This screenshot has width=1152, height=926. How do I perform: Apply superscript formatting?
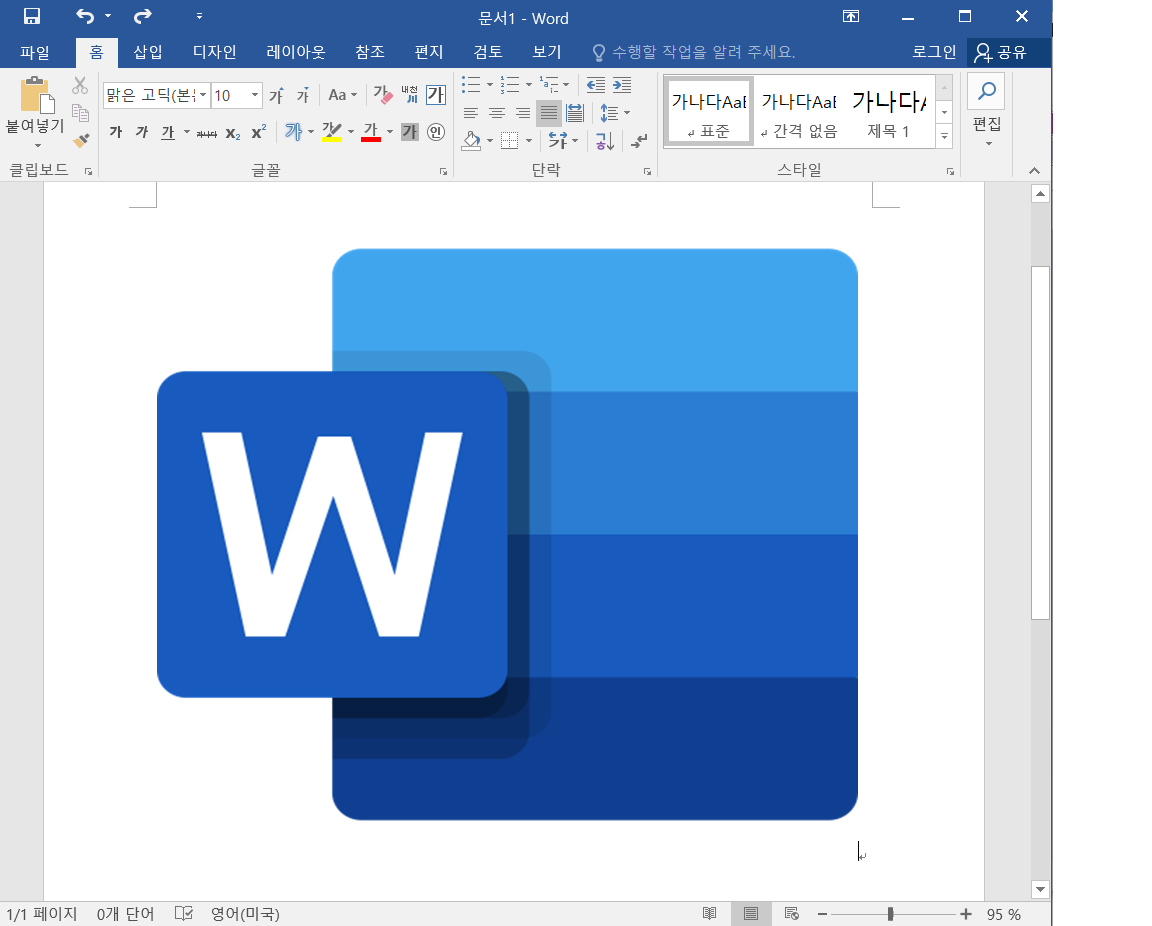pyautogui.click(x=259, y=132)
